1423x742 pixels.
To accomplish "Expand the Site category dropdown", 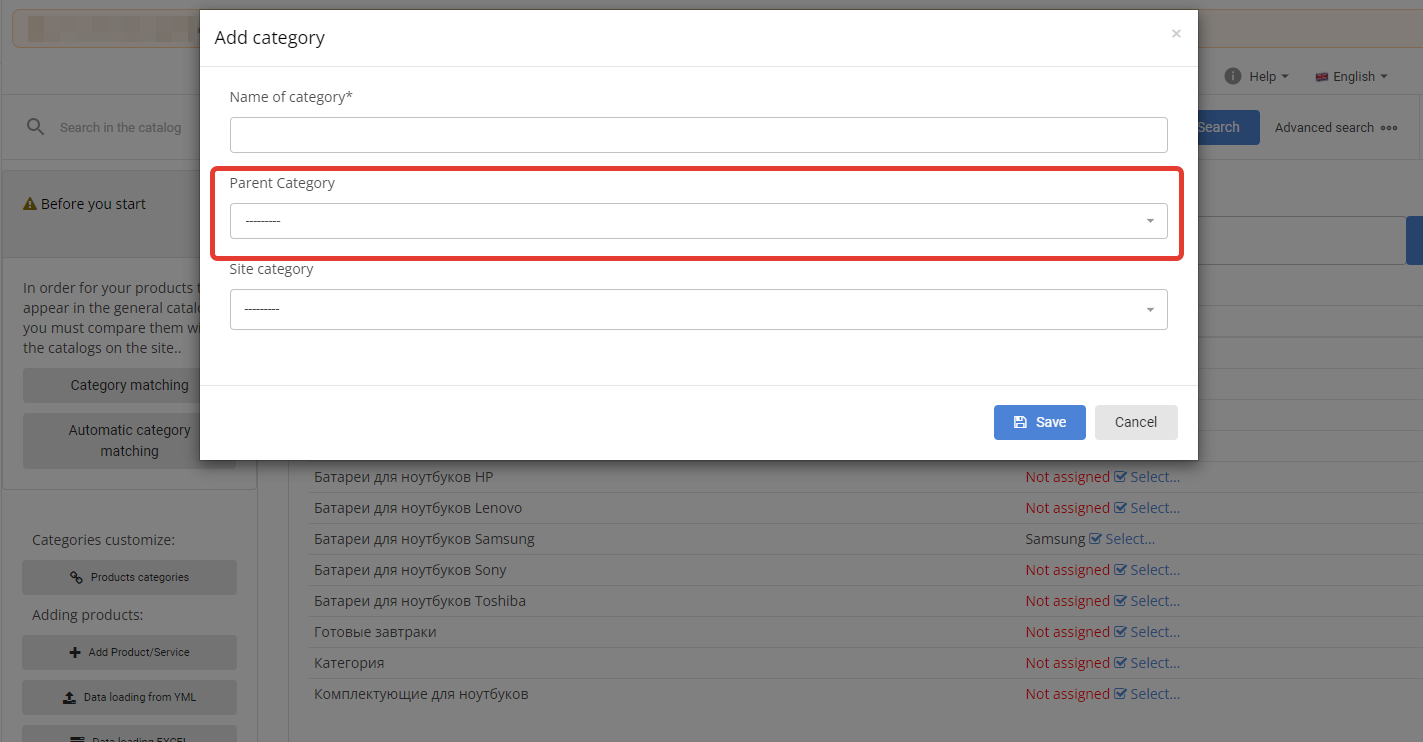I will click(x=698, y=310).
